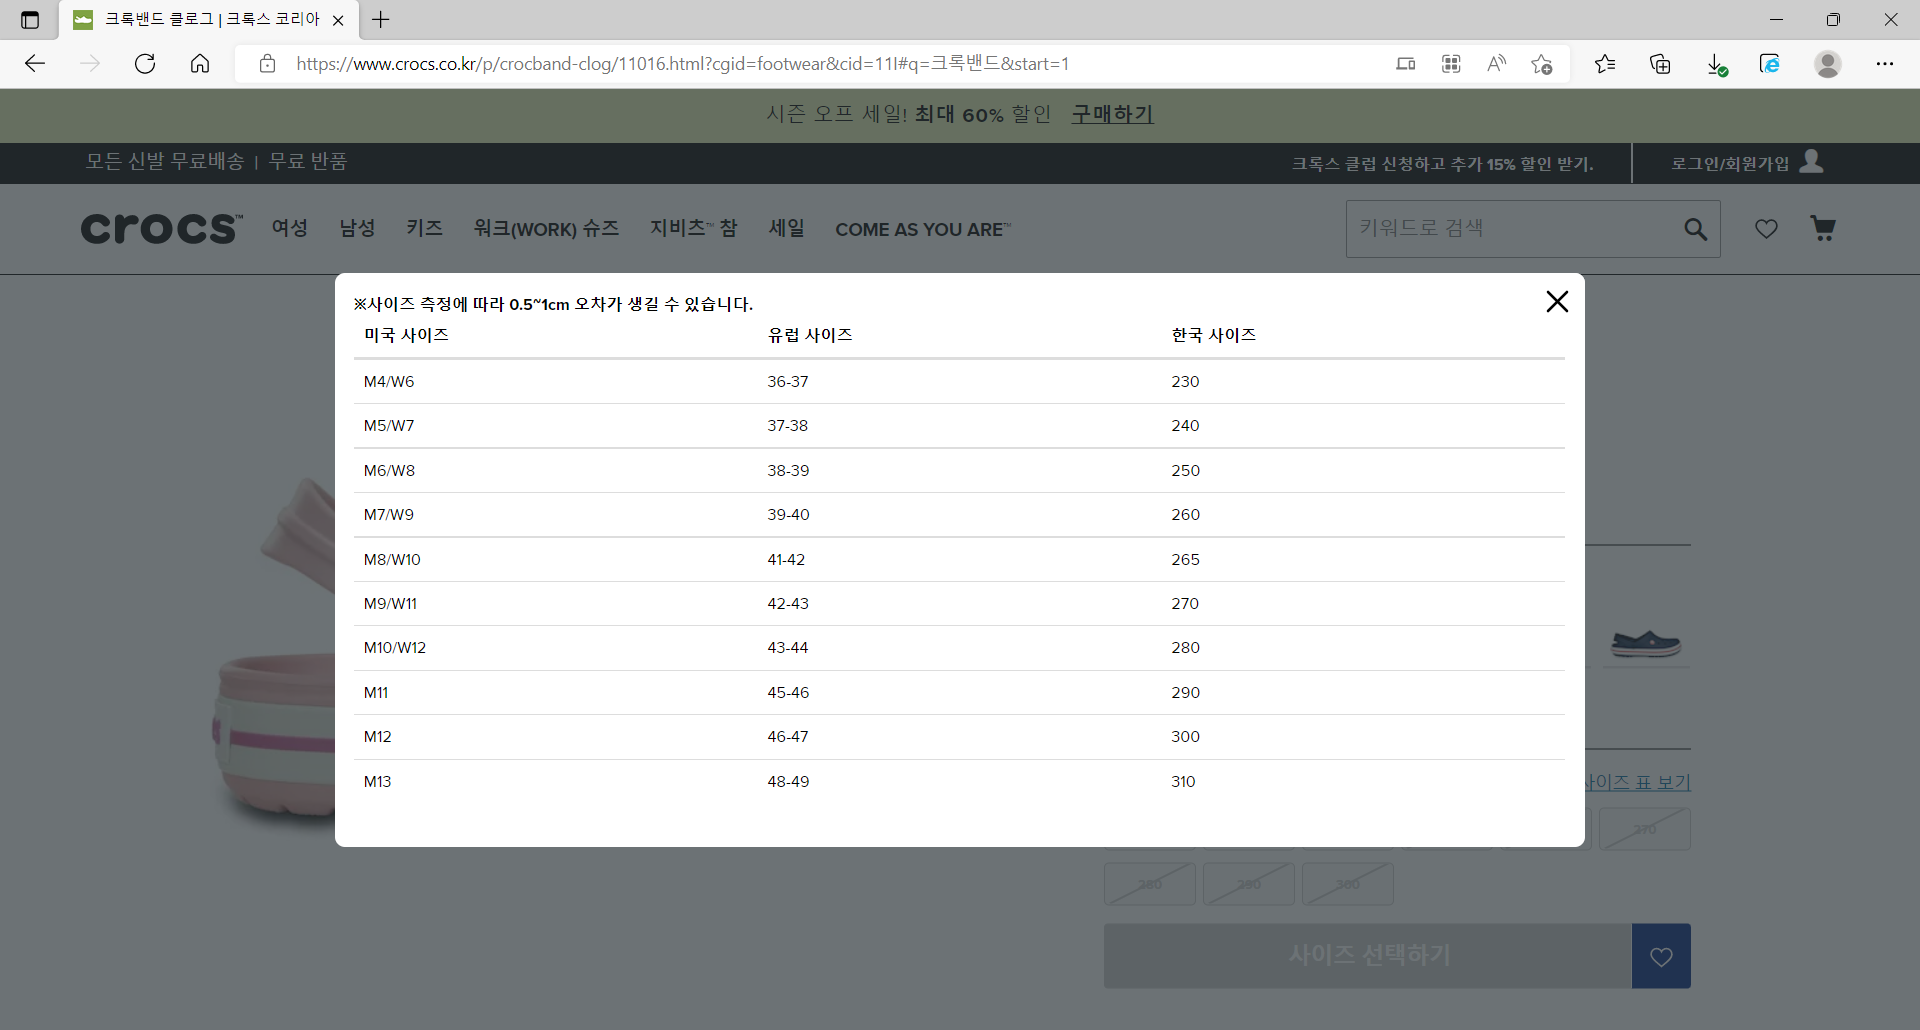Click the 미국 사이즈 column header
This screenshot has height=1030, width=1920.
[406, 335]
